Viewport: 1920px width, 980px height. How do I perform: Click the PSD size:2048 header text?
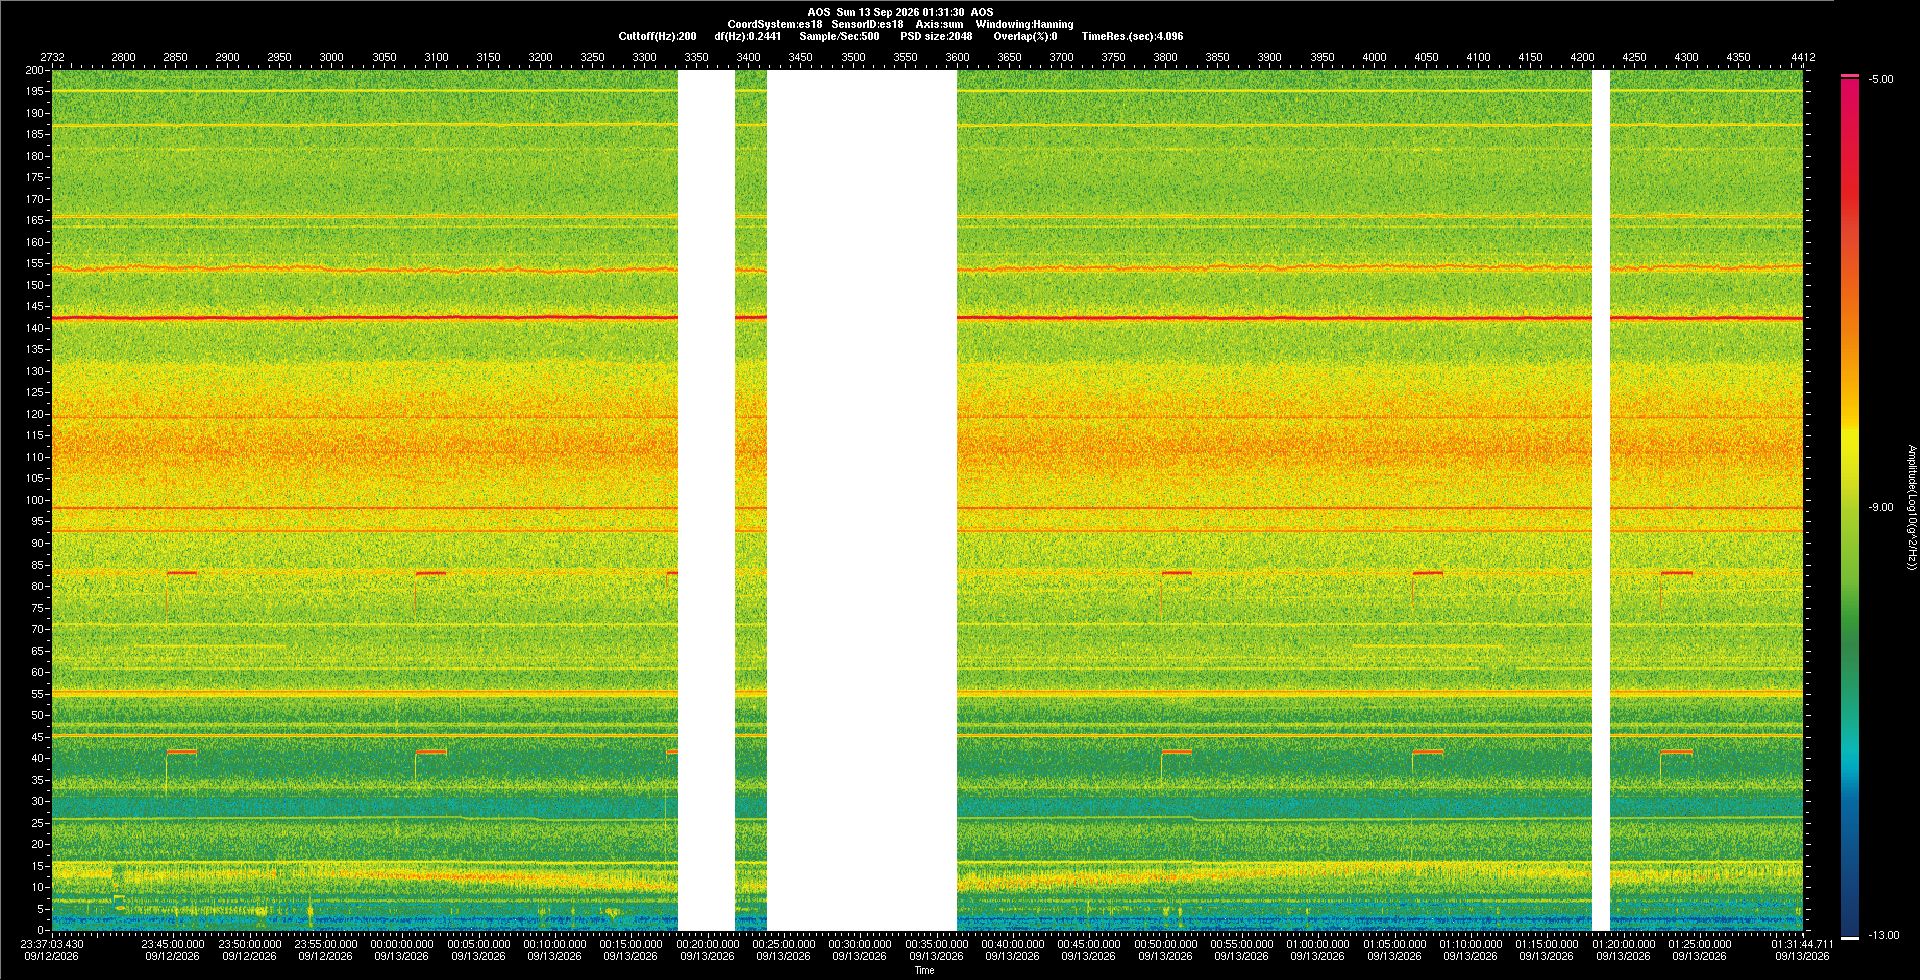click(936, 36)
